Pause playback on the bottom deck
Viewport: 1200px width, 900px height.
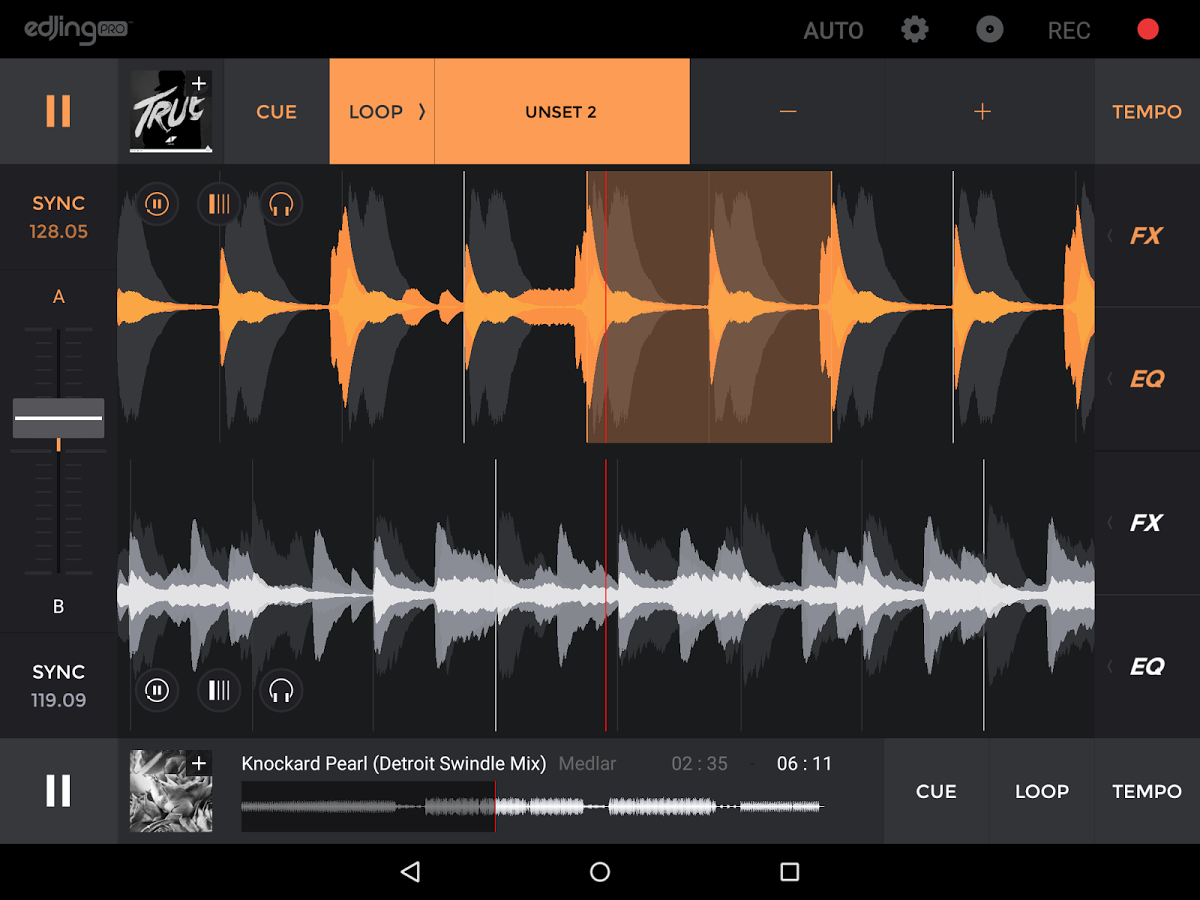pos(58,791)
